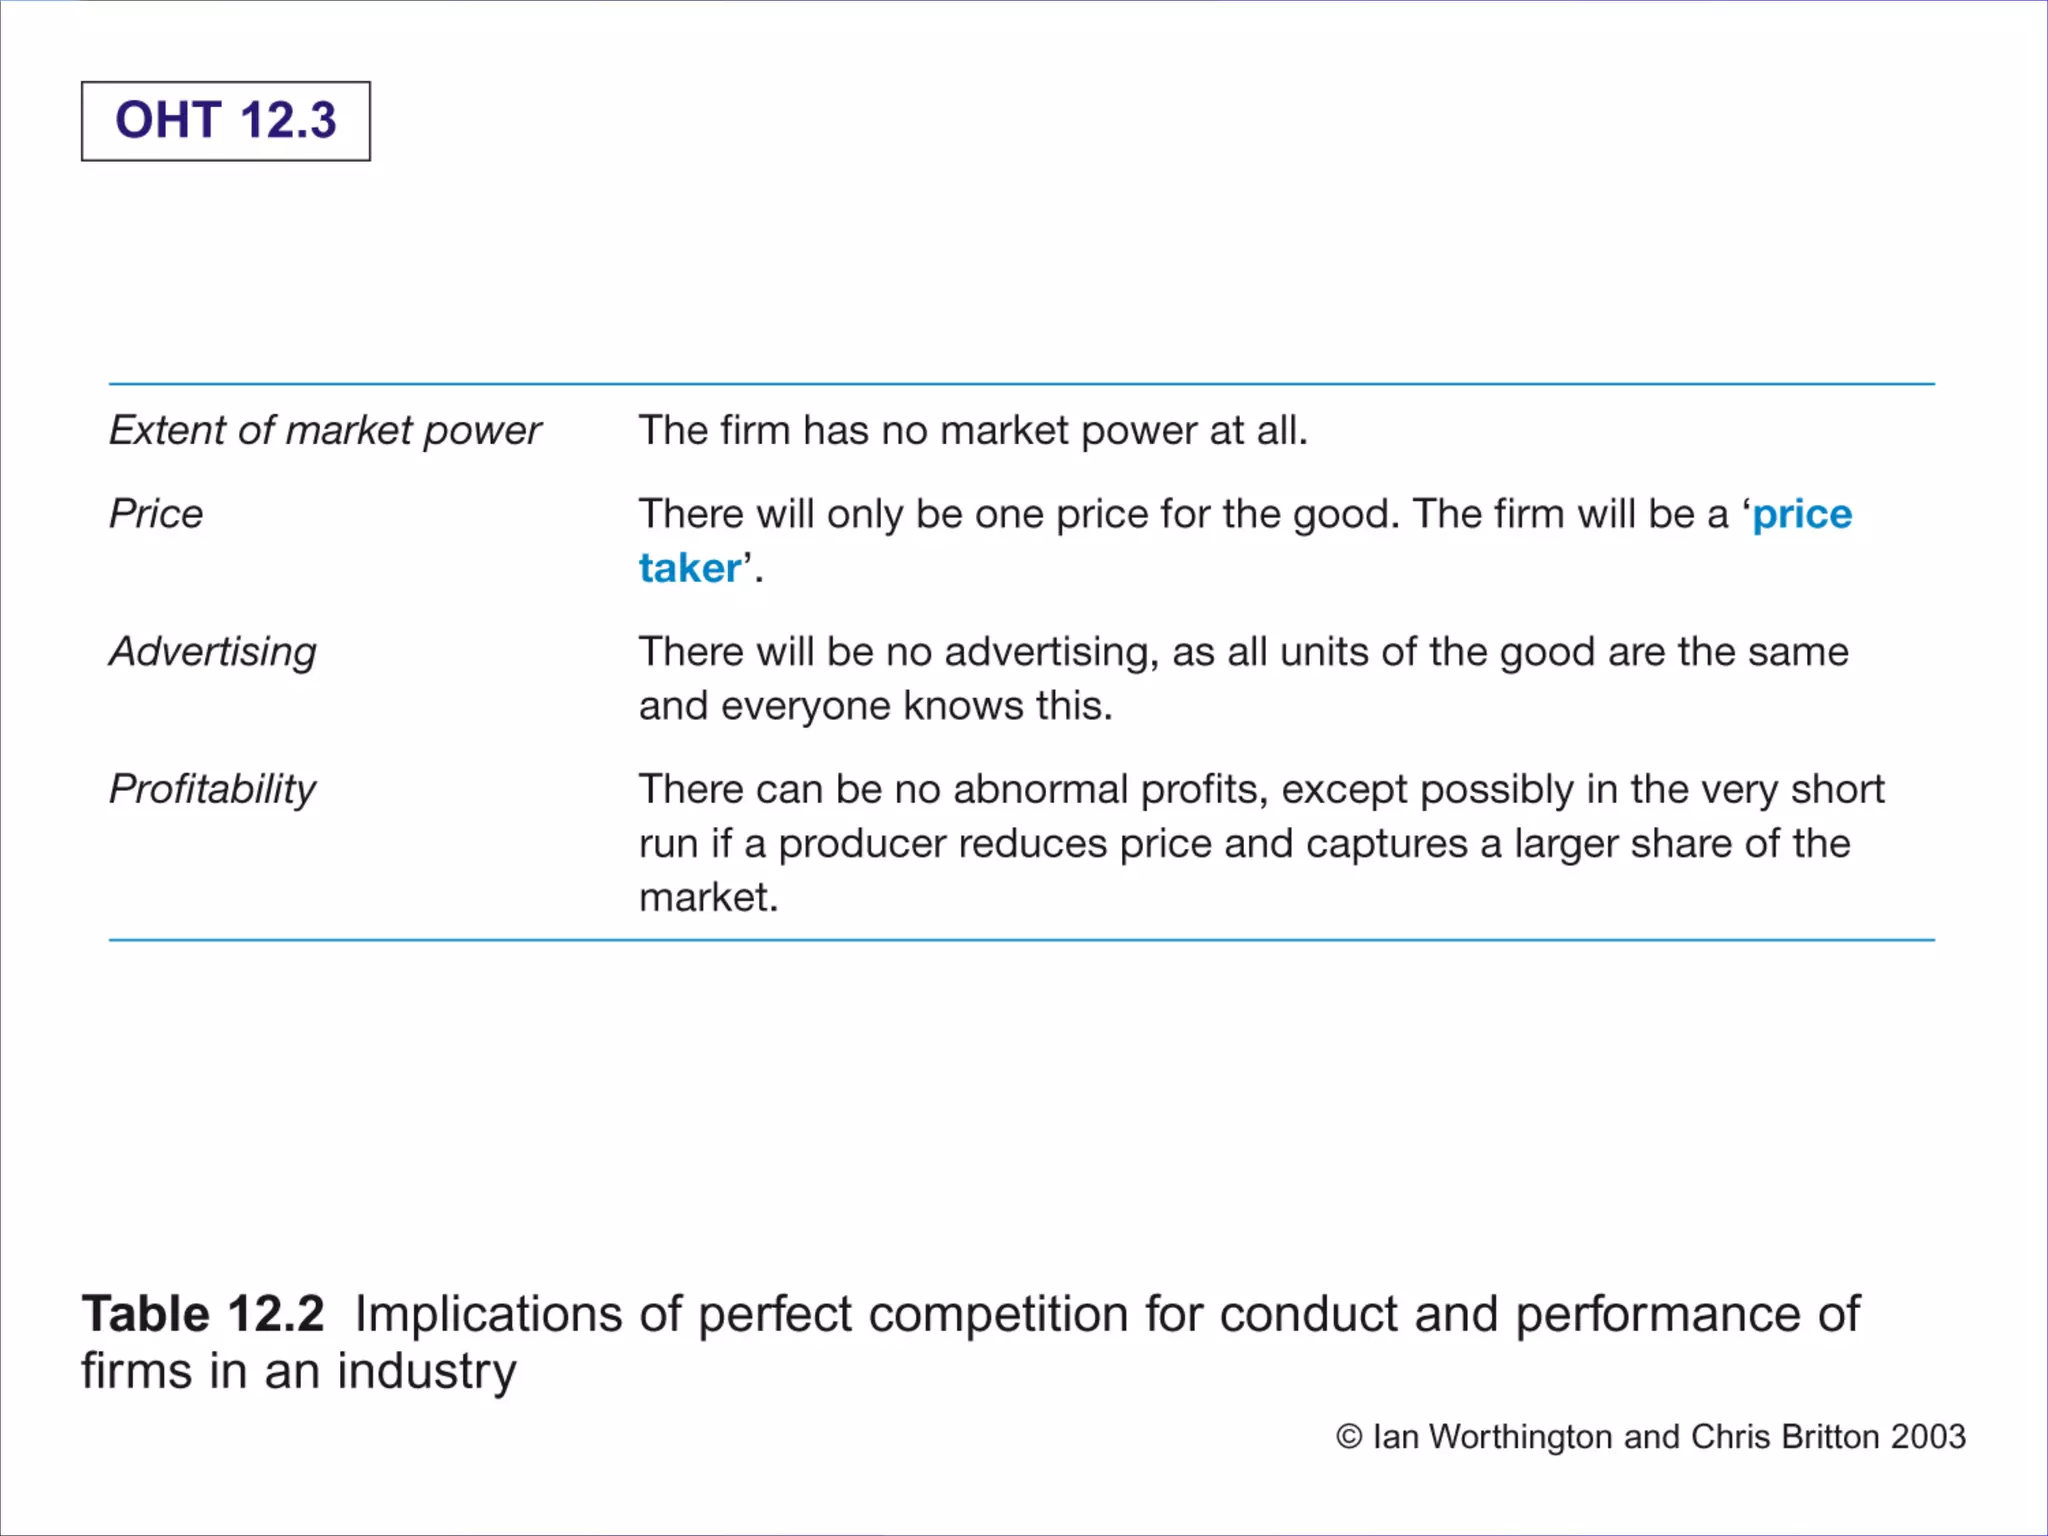Click the blue 'taker' highlighted word

click(690, 568)
